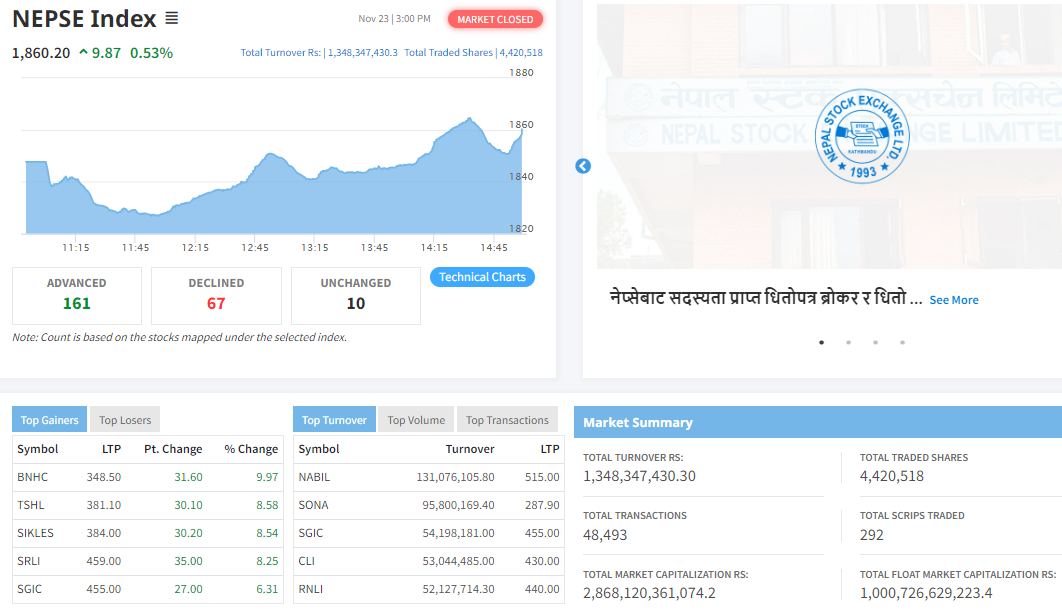Viewport: 1062px width, 610px height.
Task: Click the LTP header in Top Gainers
Action: [112, 449]
